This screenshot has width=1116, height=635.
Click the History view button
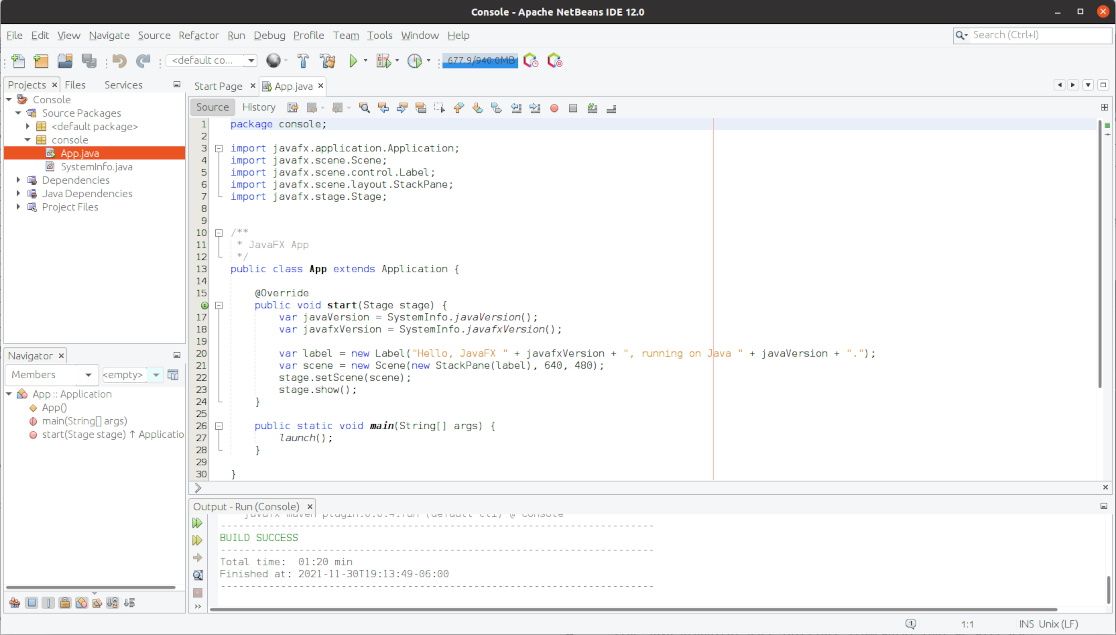click(258, 108)
